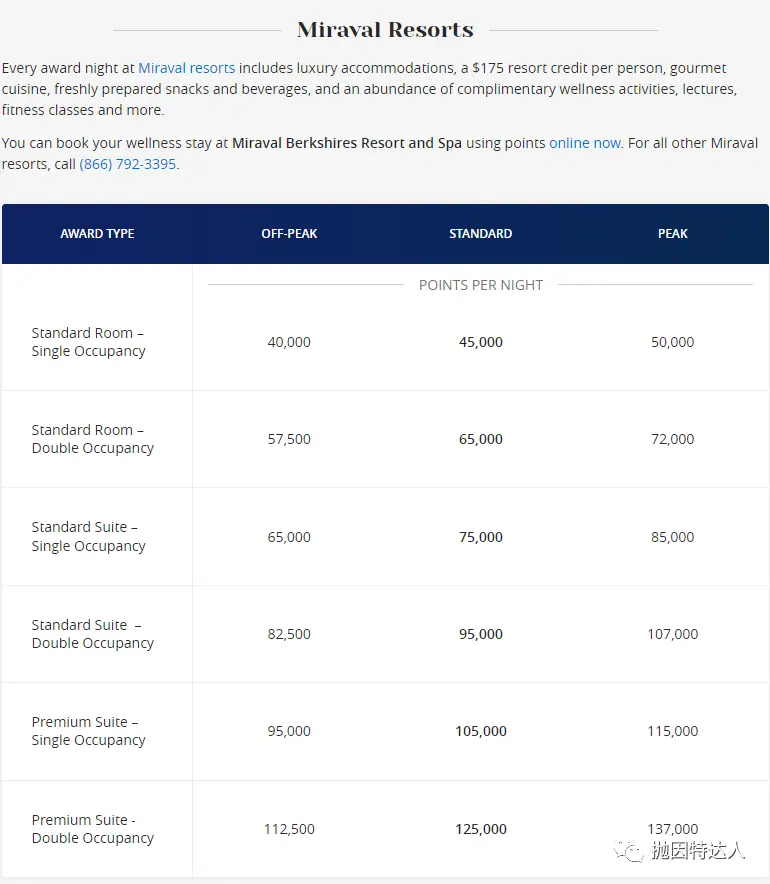The image size is (770, 884).
Task: Click the 112,500 off-peak value
Action: [x=289, y=829]
